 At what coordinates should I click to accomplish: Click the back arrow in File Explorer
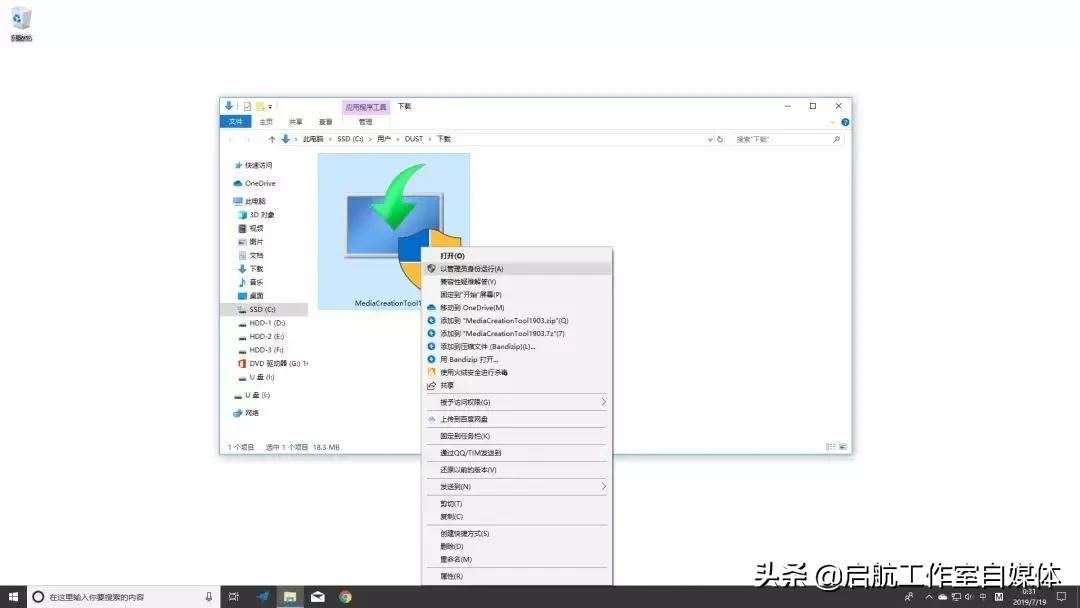click(x=230, y=138)
